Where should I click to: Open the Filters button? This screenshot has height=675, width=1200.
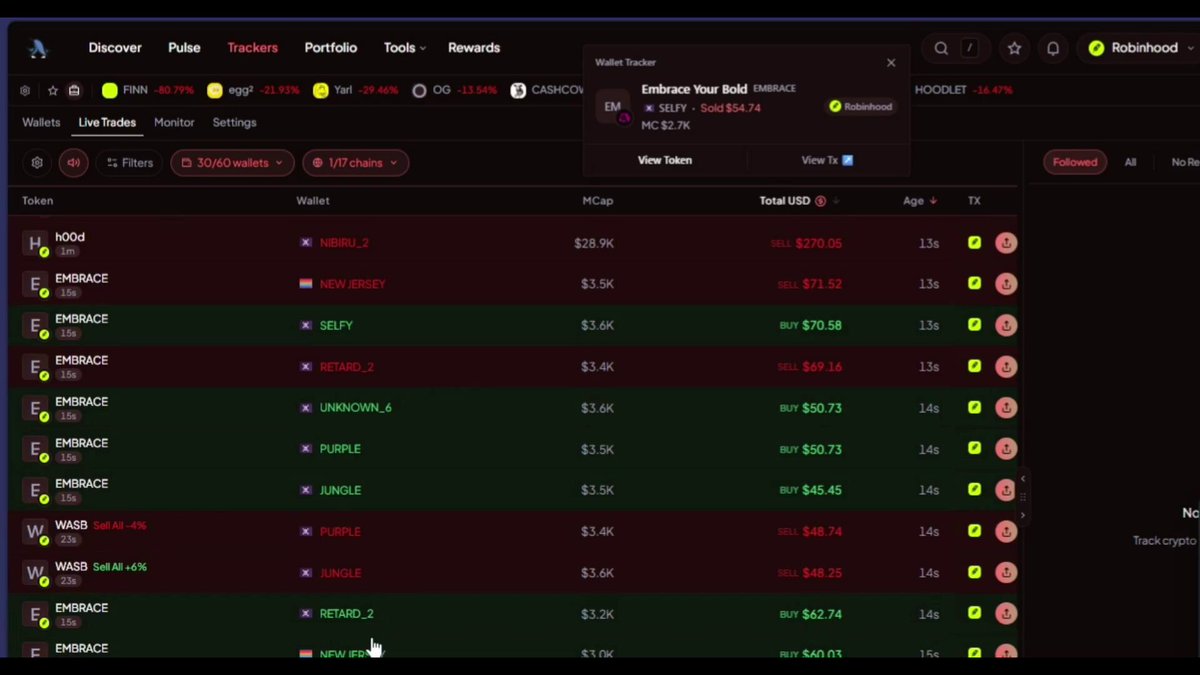[x=129, y=163]
